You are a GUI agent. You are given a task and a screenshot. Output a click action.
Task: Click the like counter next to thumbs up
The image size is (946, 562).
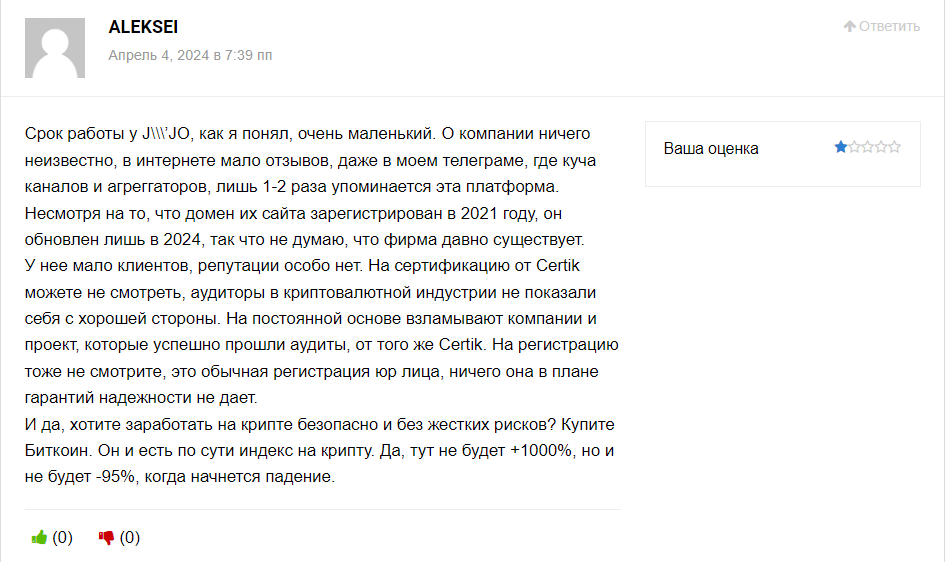point(62,537)
